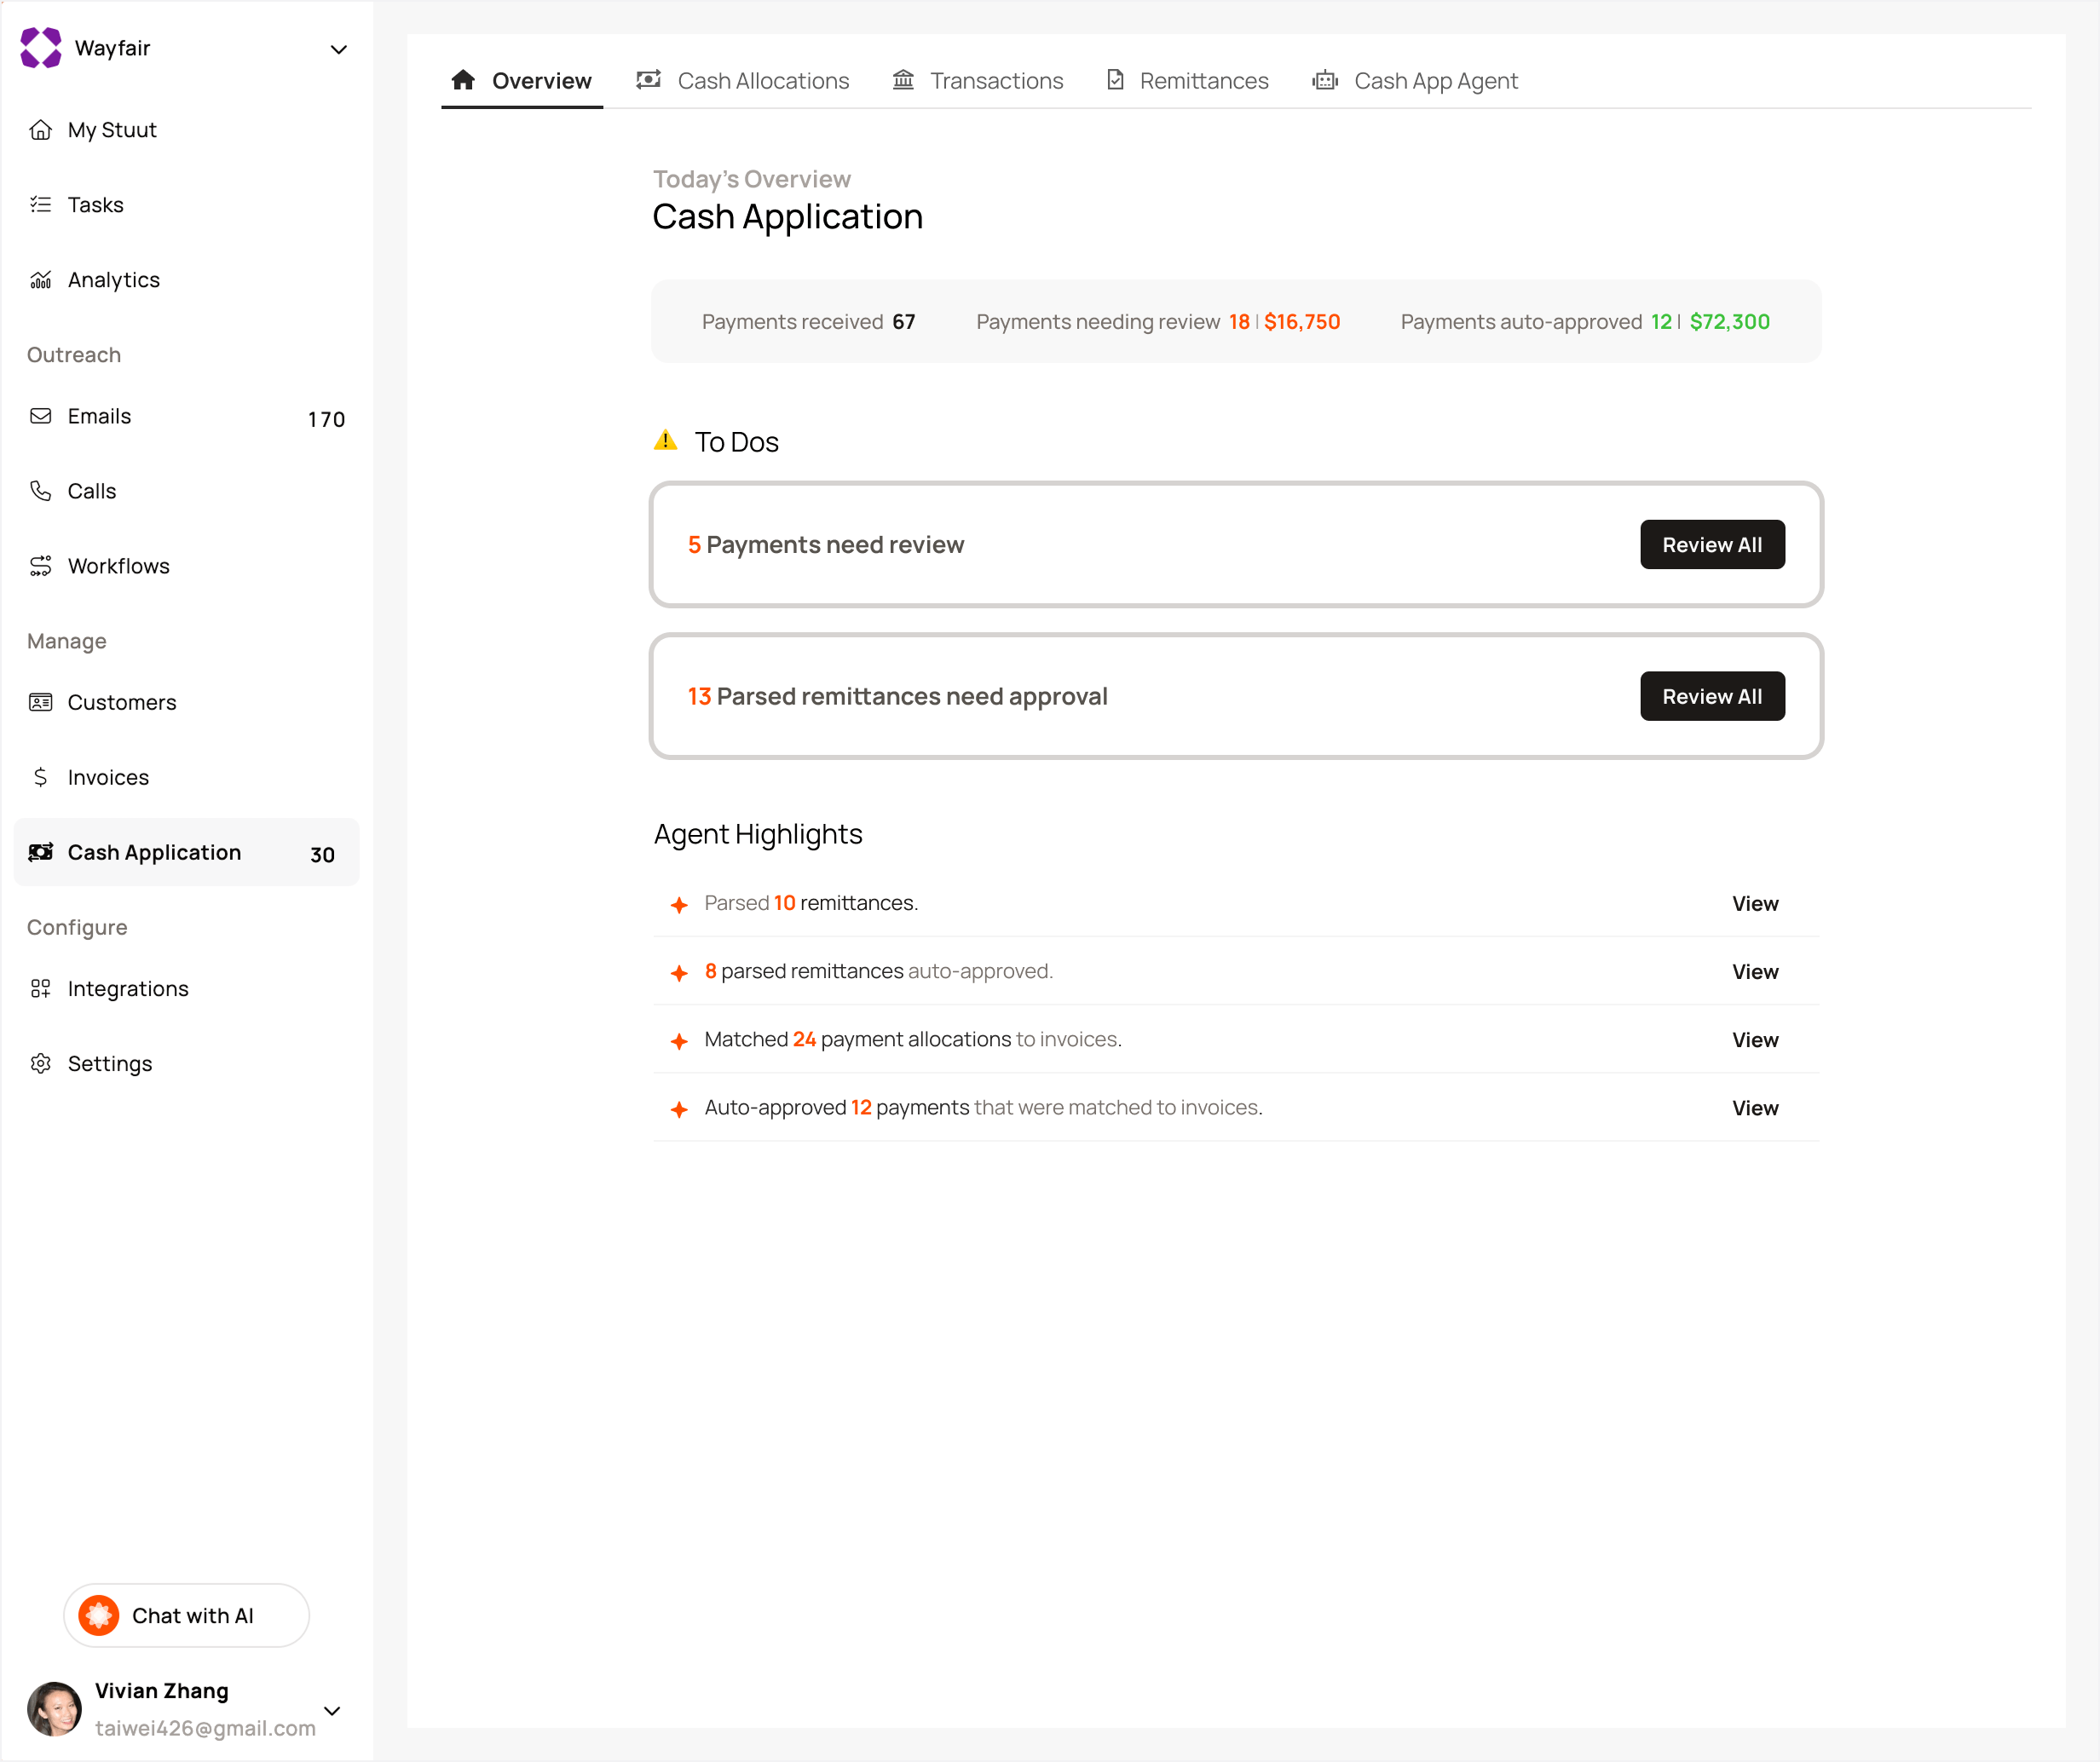
Task: Click the Emails envelope icon
Action: click(41, 416)
